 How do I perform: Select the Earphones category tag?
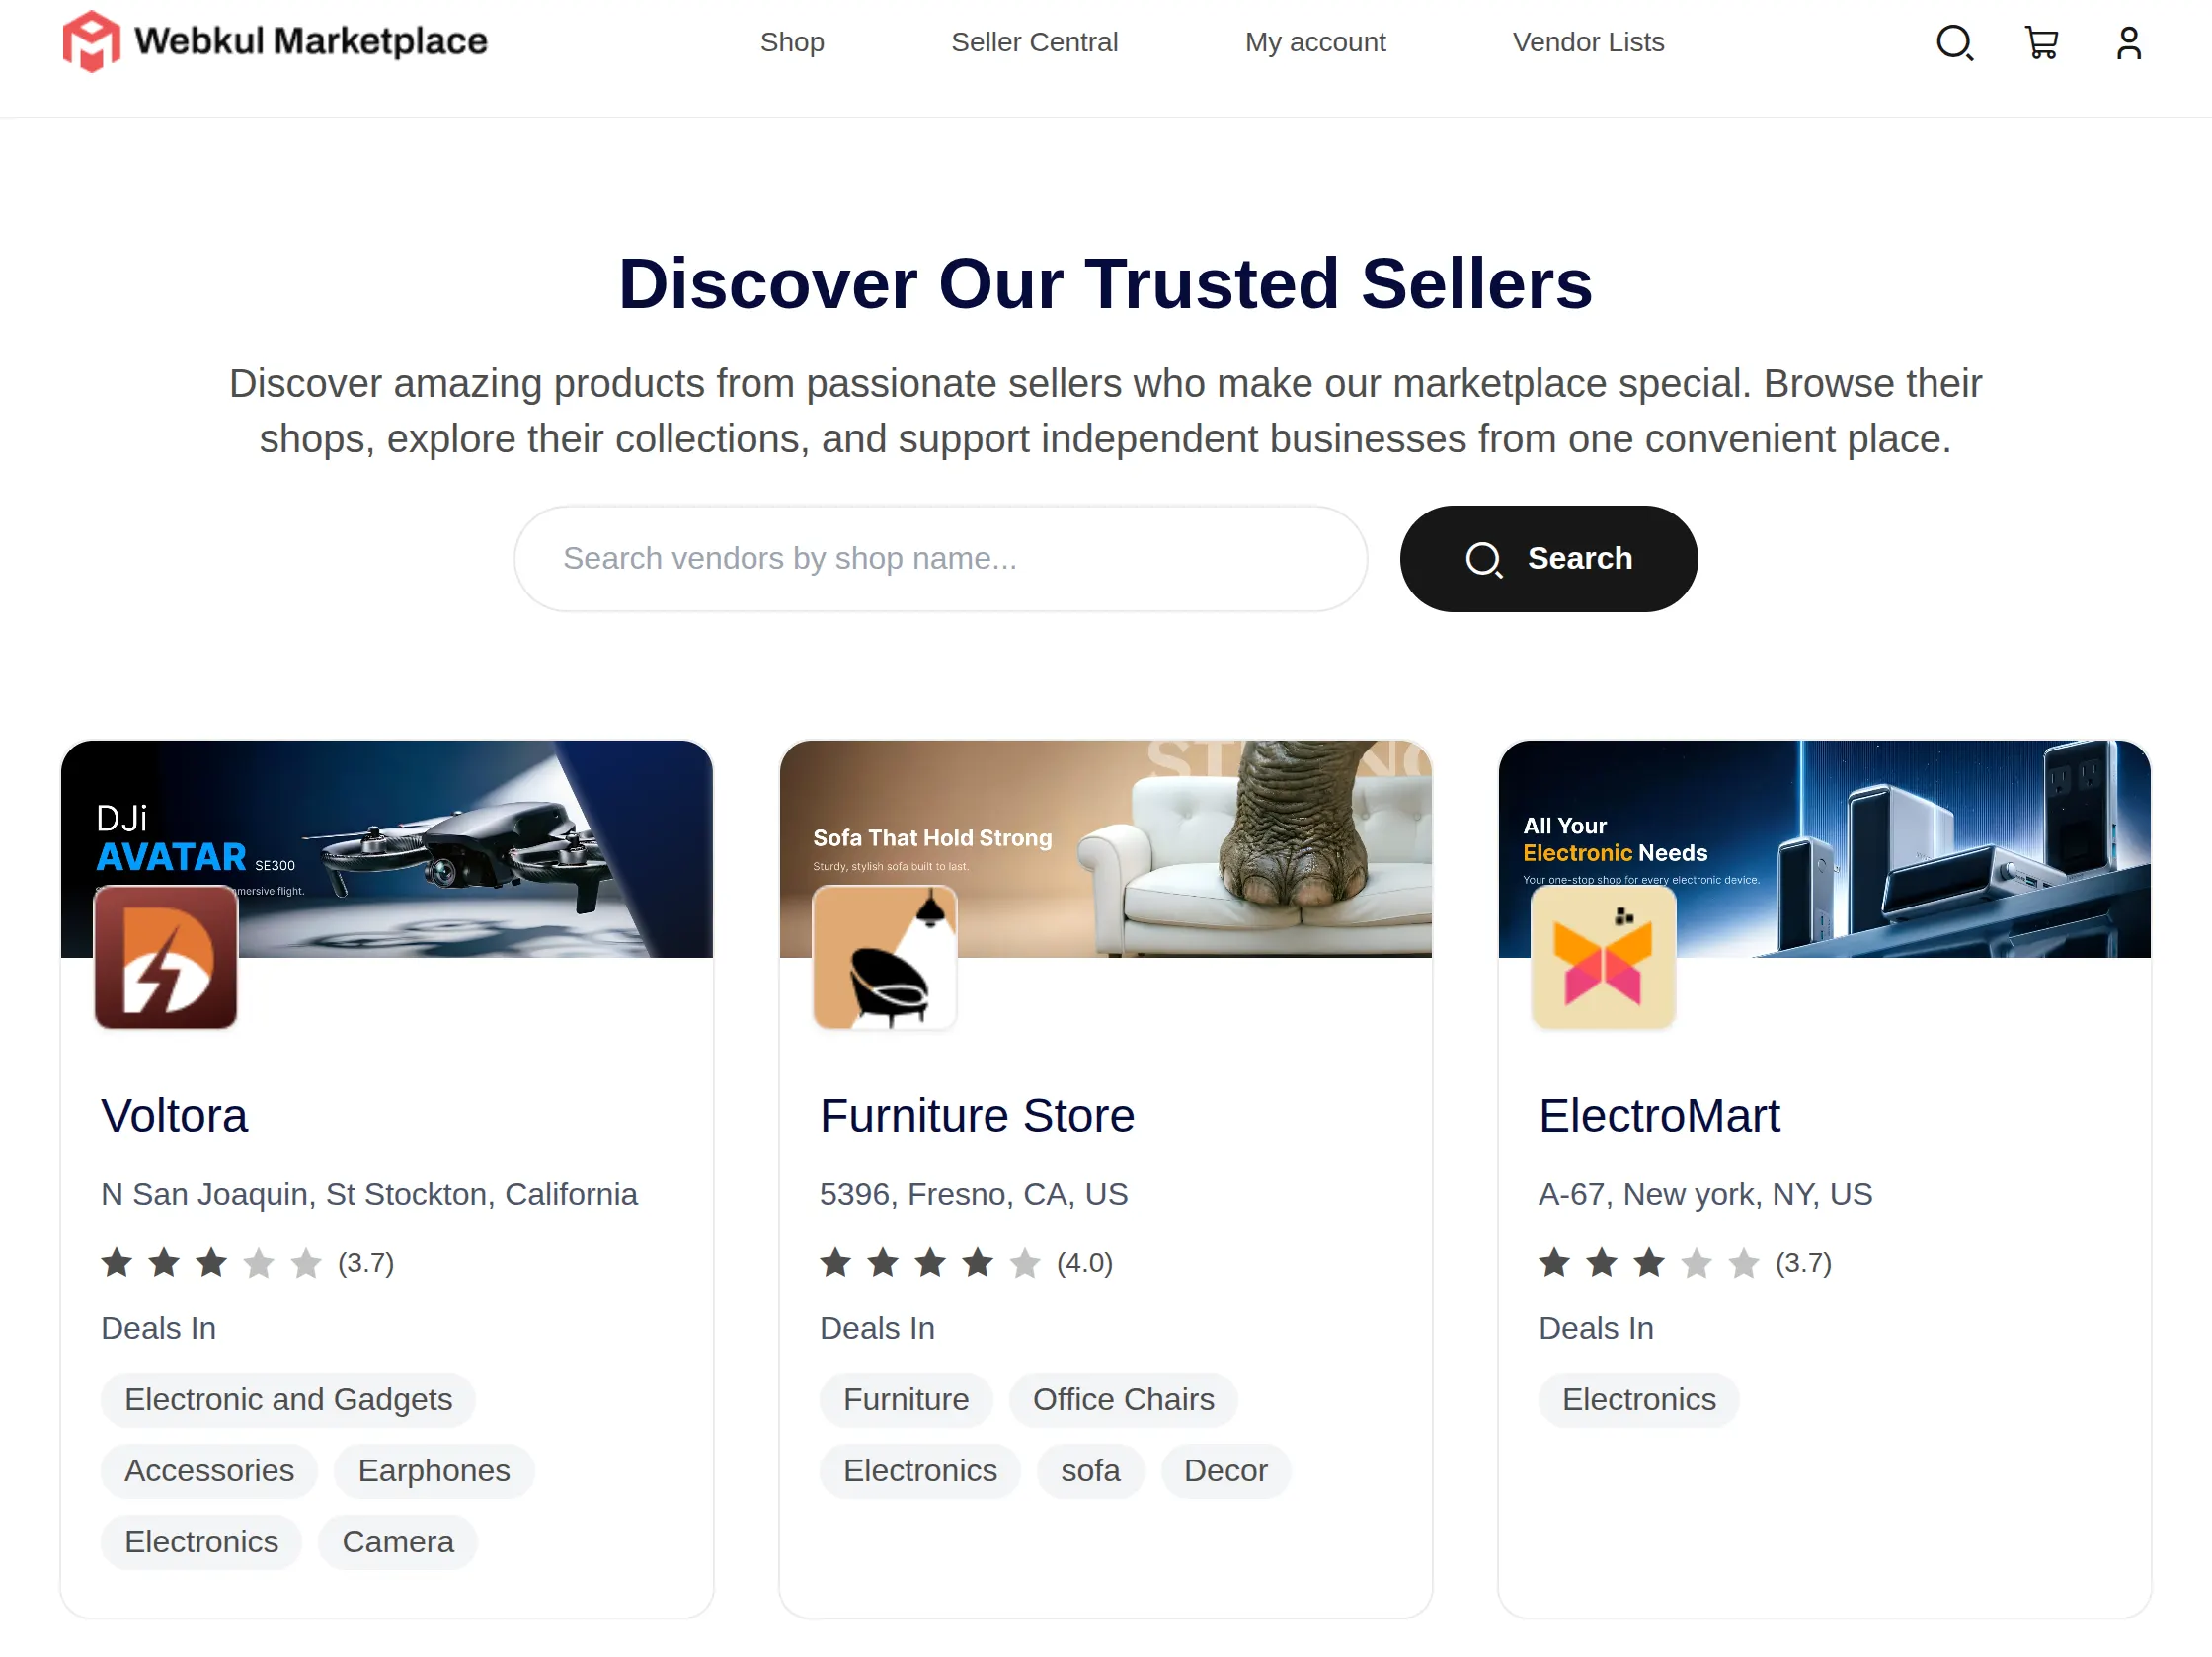point(434,1471)
